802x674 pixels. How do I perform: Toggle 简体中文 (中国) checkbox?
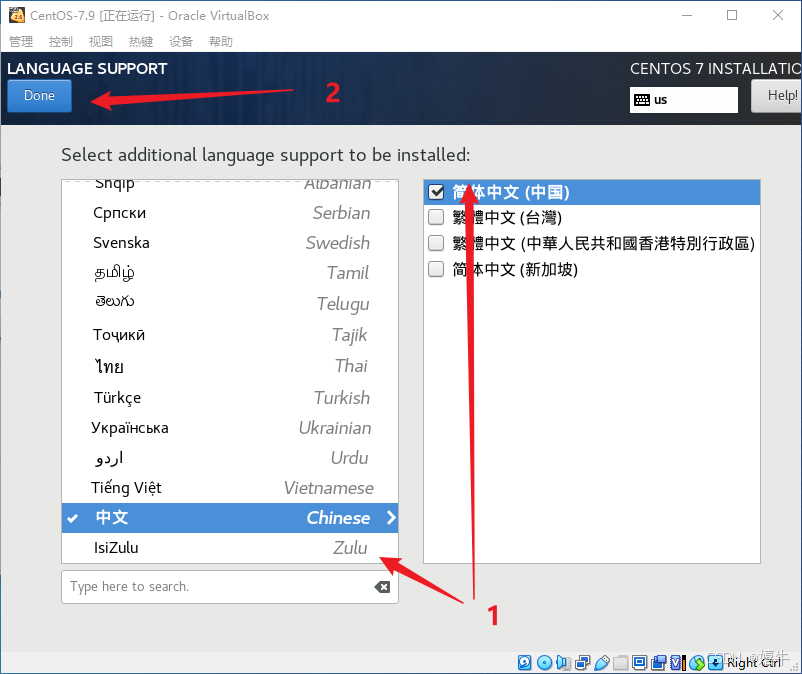point(436,192)
